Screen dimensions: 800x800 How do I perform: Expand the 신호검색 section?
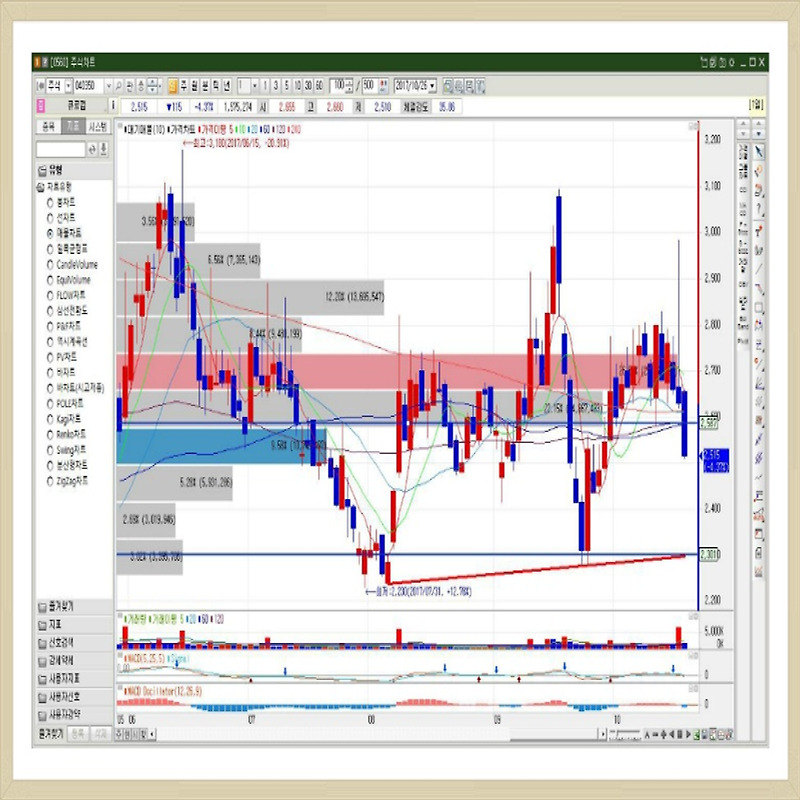74,642
